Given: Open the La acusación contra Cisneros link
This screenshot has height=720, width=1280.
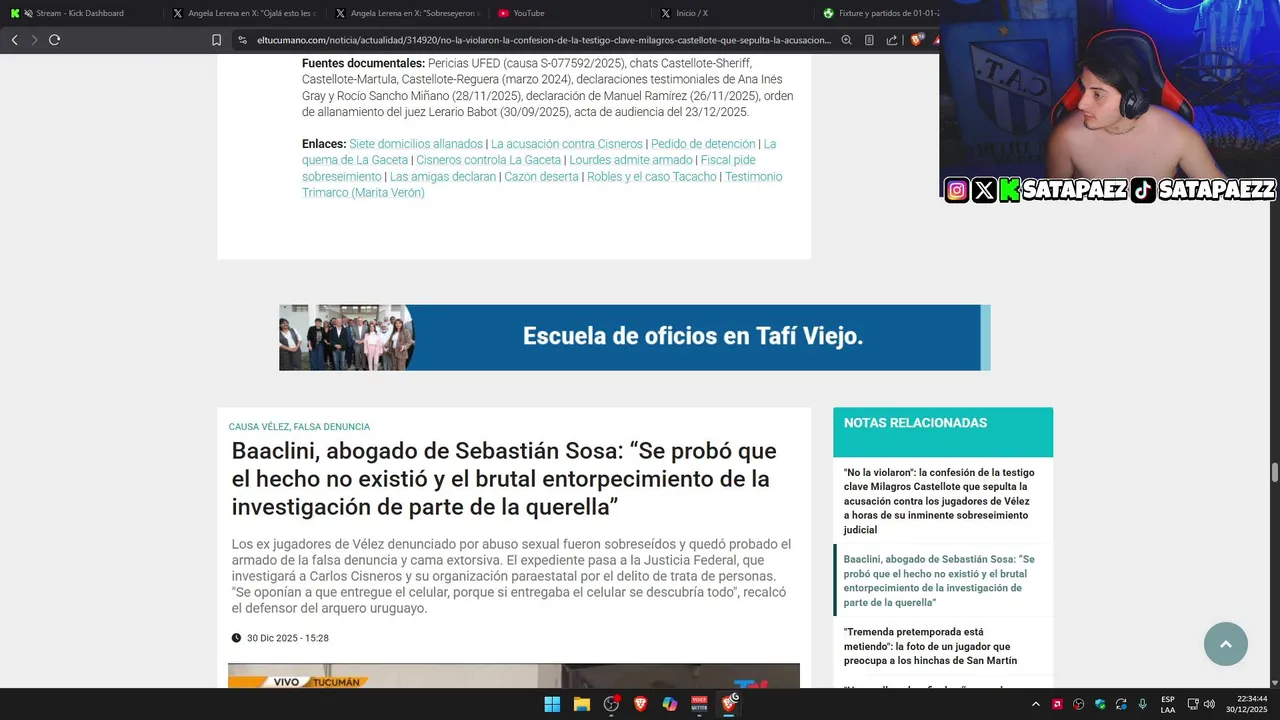Looking at the screenshot, I should click(x=567, y=144).
